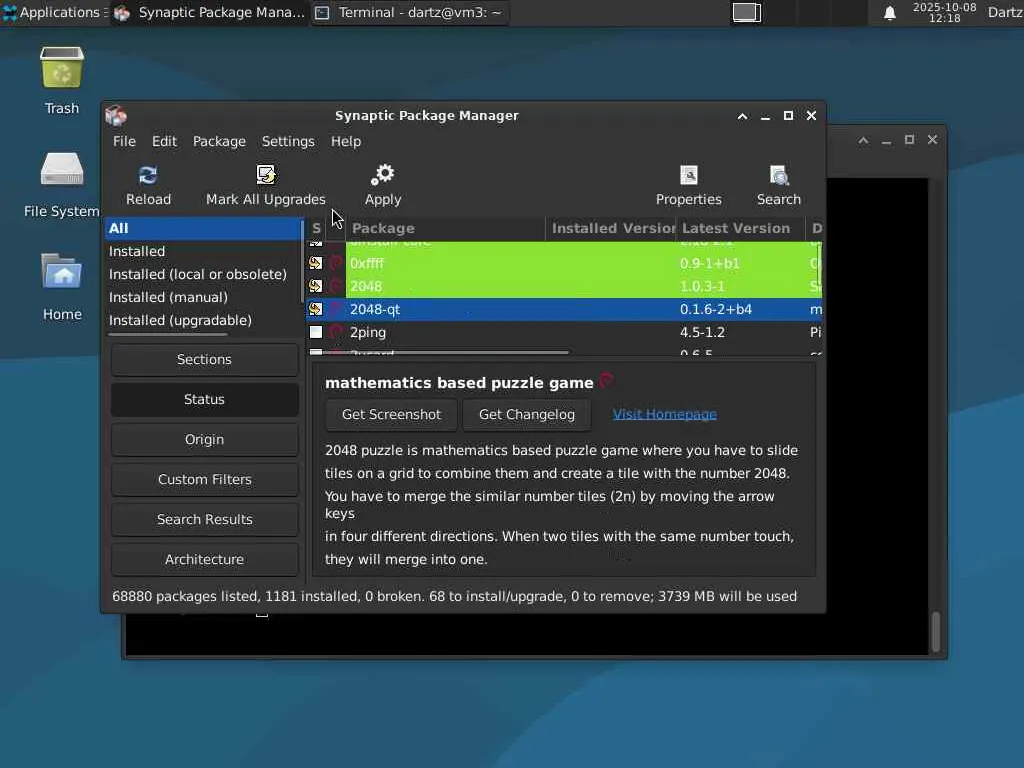Image resolution: width=1024 pixels, height=768 pixels.
Task: Select the 0xffff package name
Action: point(367,263)
